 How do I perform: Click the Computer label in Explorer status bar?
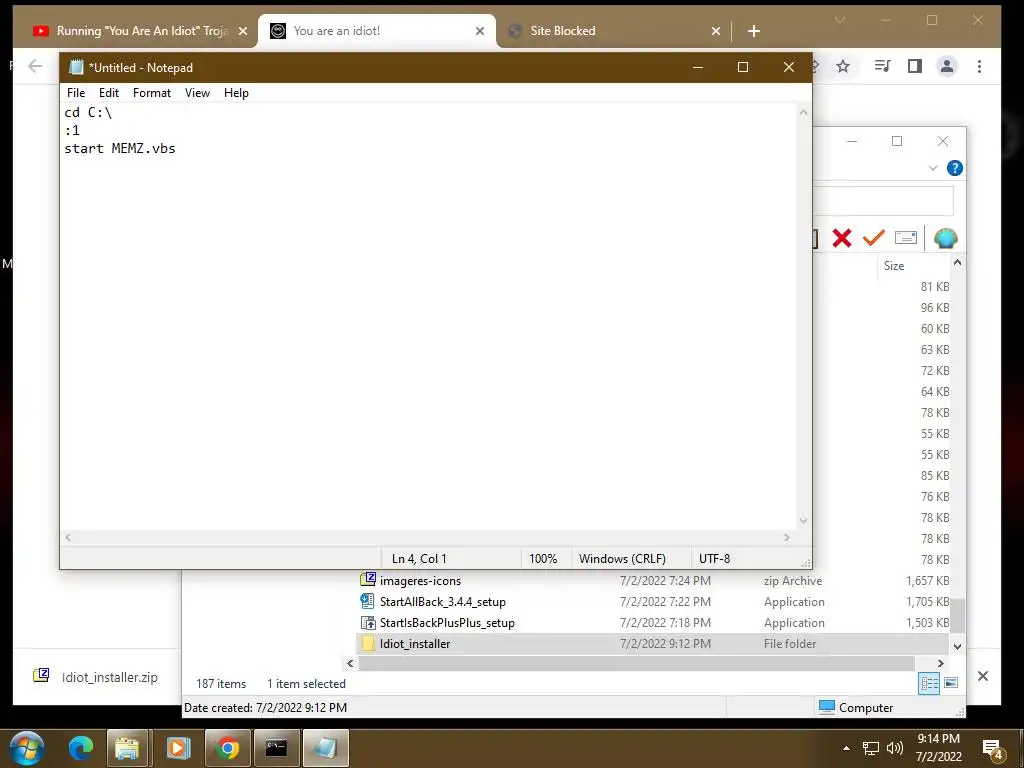[865, 707]
